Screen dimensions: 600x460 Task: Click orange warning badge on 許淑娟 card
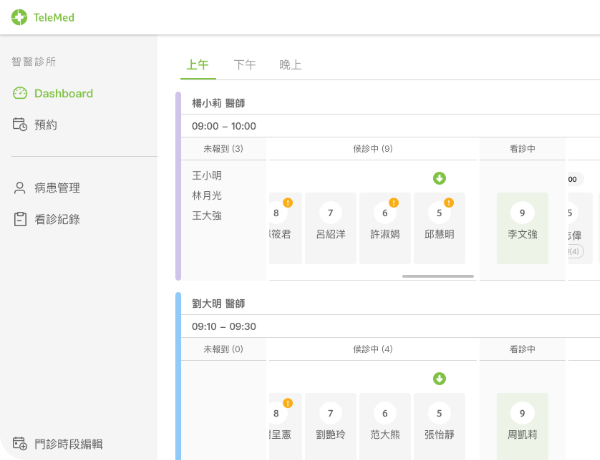[x=394, y=203]
